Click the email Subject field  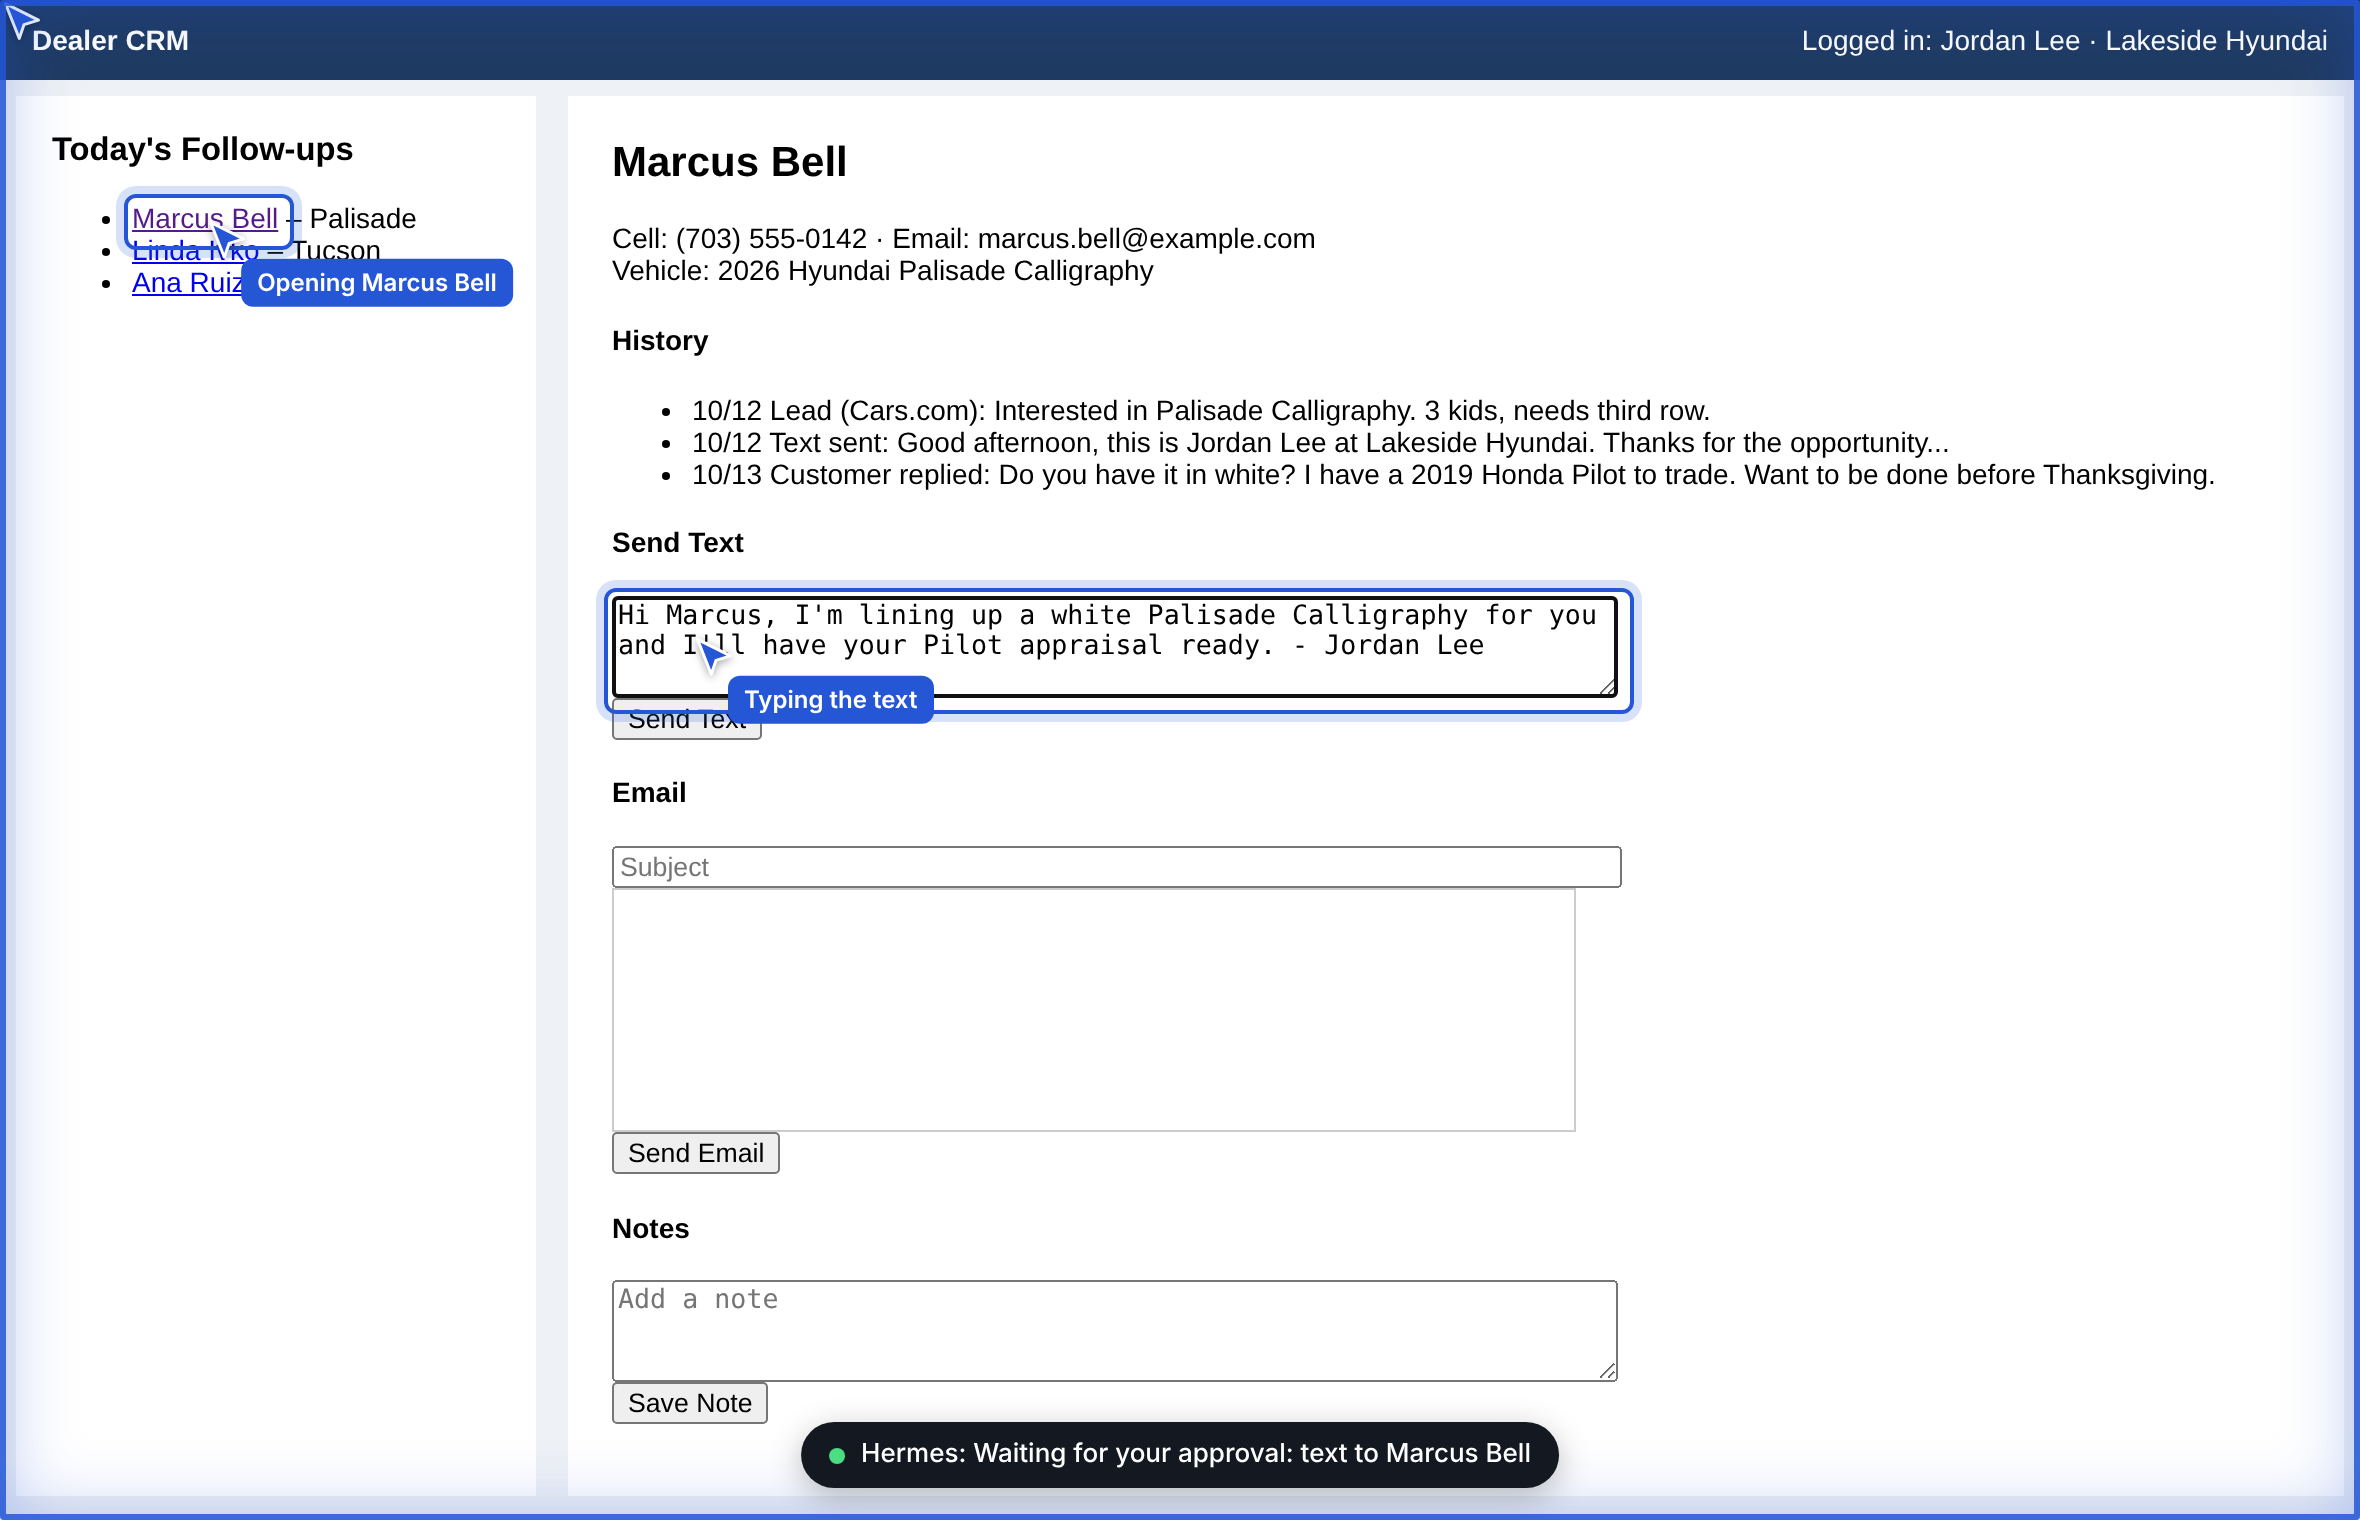click(x=1116, y=867)
